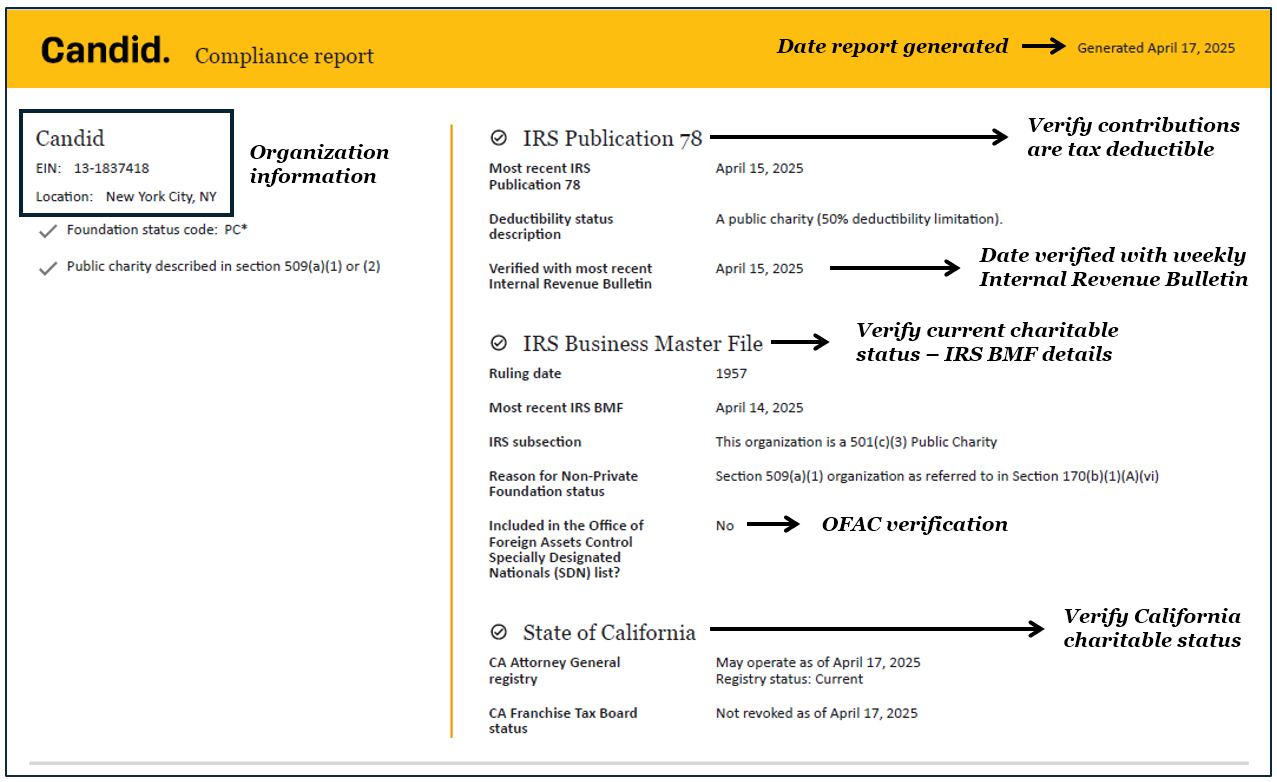
Task: Select the 'CA Franchise Tax Board status' label
Action: tap(563, 721)
